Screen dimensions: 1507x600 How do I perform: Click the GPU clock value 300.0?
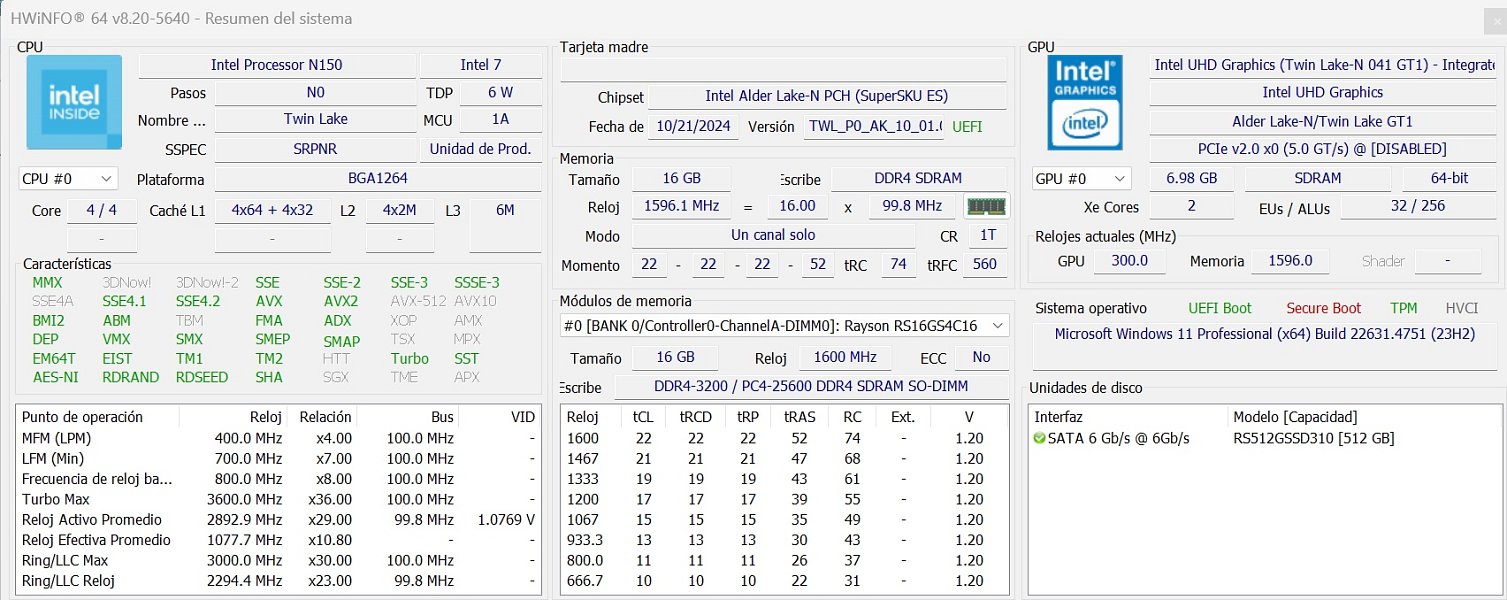(x=1130, y=261)
